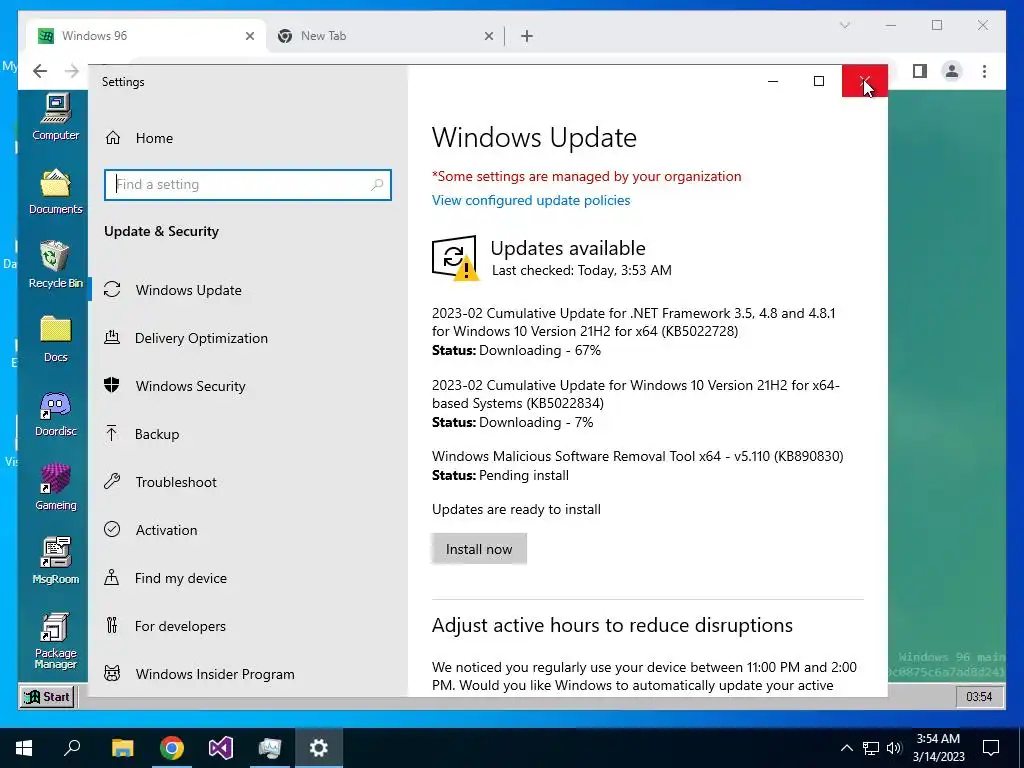Switch to the Windows 96 browser tab

tap(146, 36)
